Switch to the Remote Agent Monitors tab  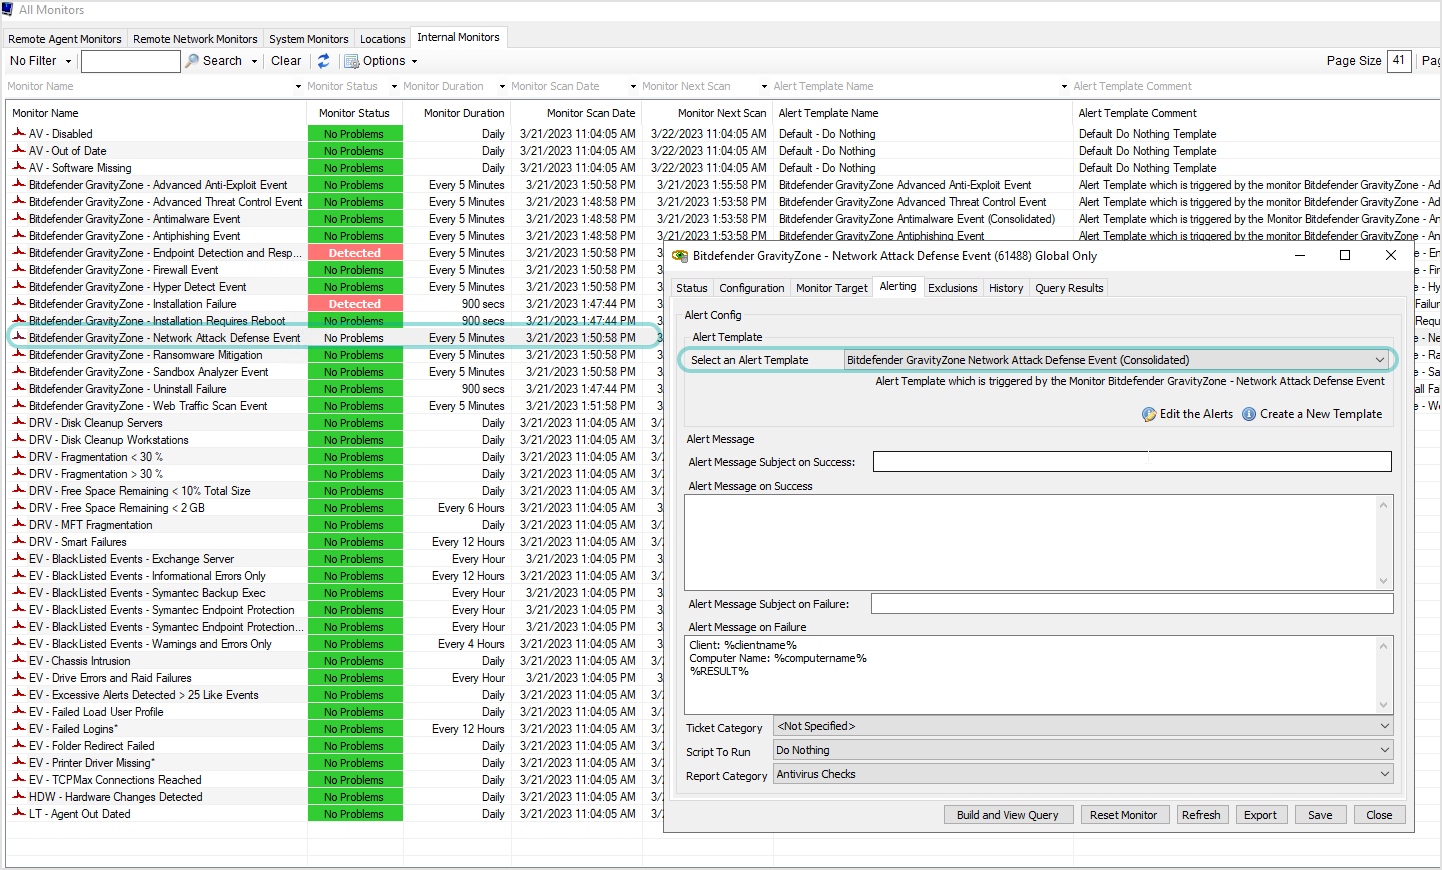click(x=64, y=38)
